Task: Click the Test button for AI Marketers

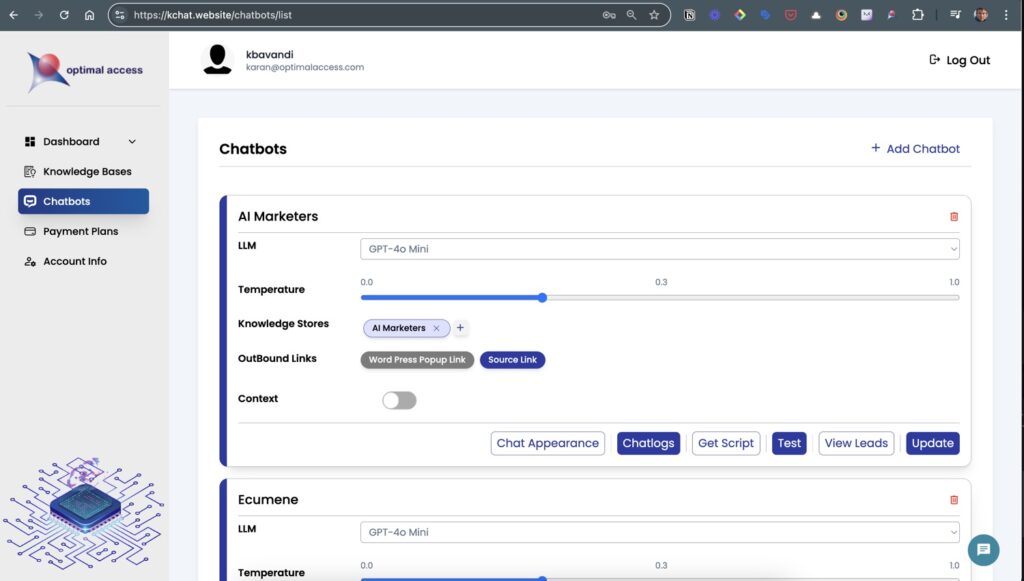Action: [789, 443]
